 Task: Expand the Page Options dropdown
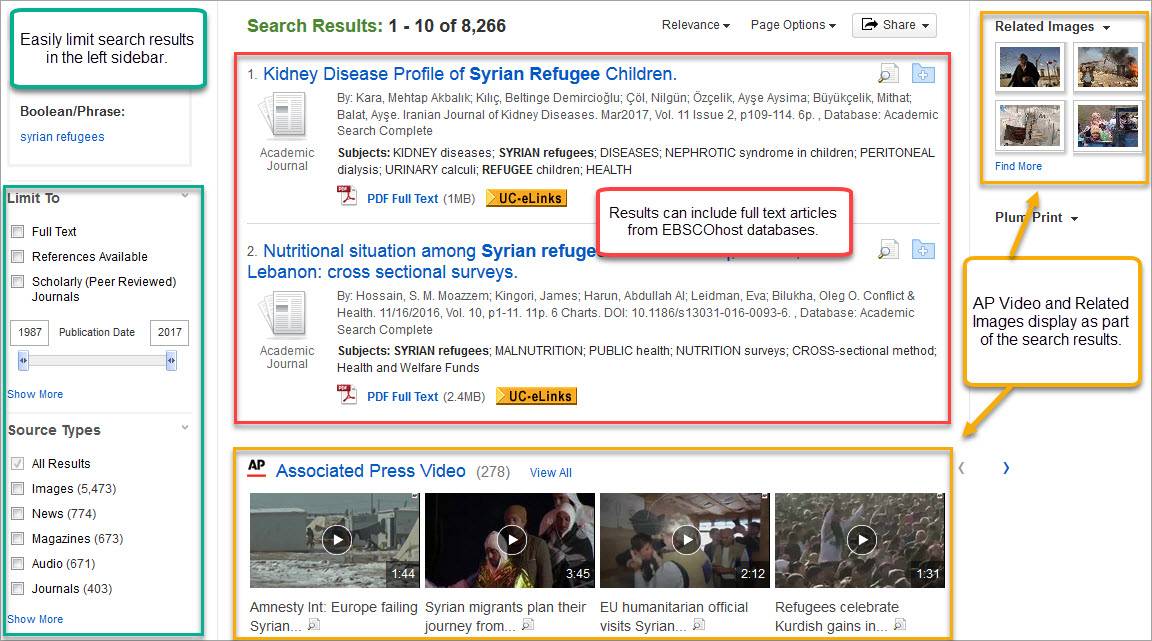[793, 25]
